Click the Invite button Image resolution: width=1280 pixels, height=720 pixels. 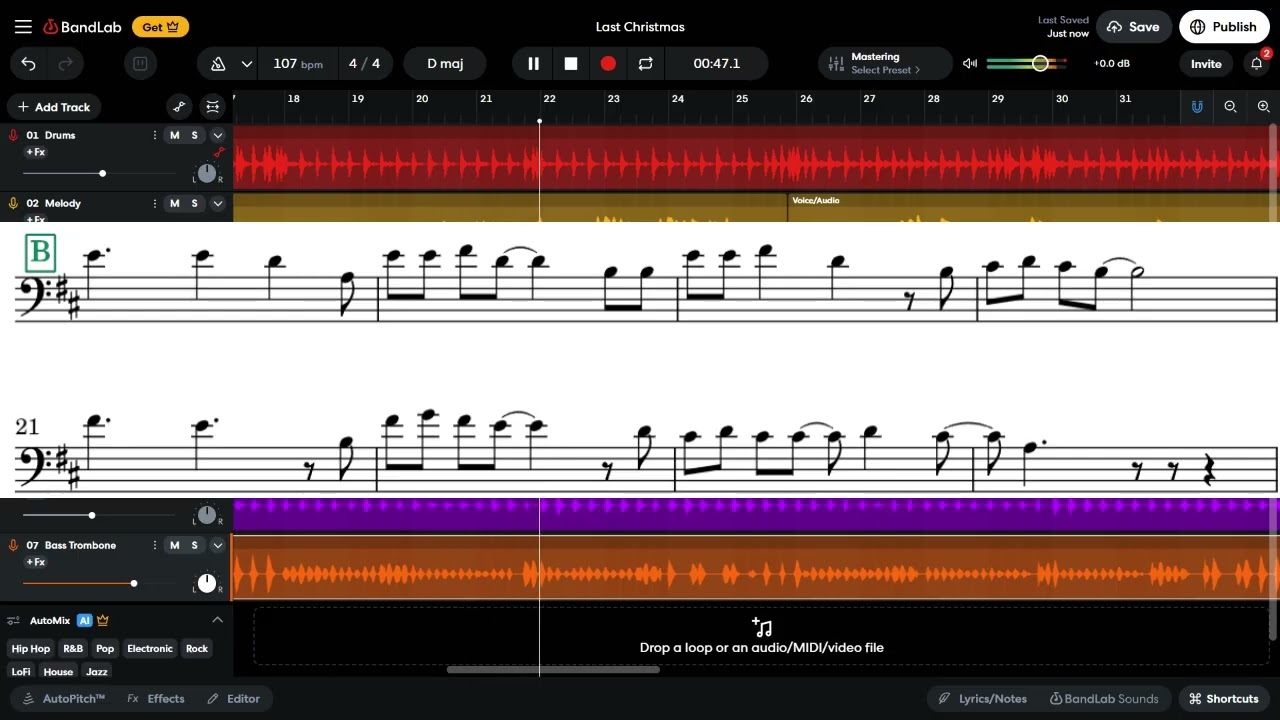(x=1206, y=64)
